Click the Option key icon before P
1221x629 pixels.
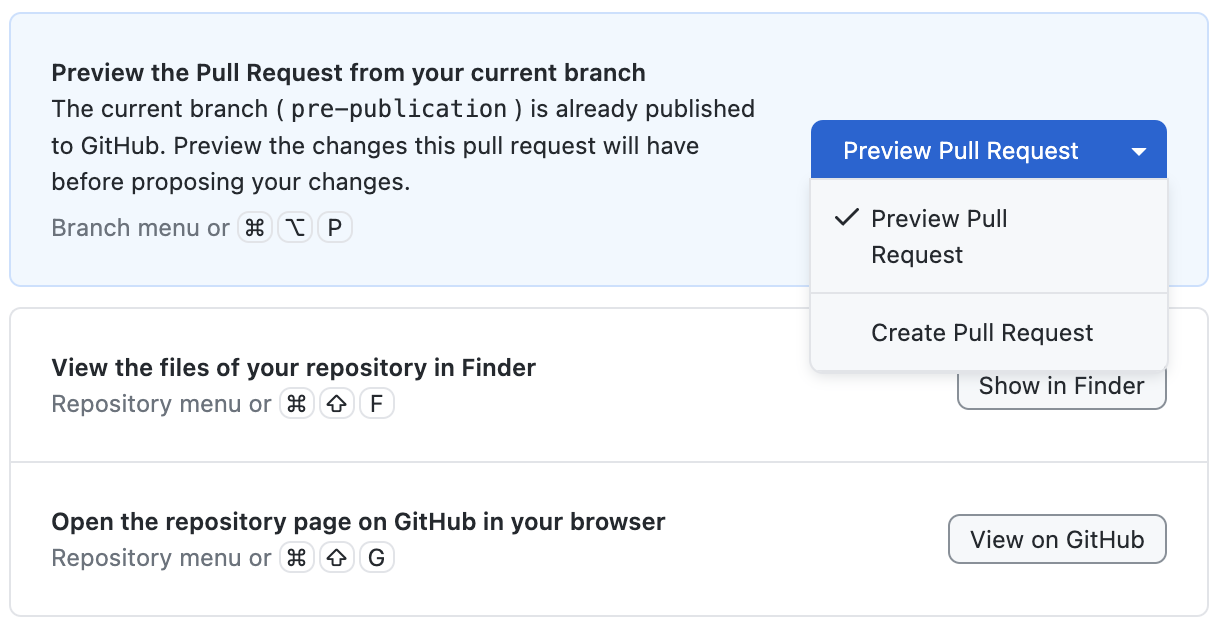pos(295,228)
